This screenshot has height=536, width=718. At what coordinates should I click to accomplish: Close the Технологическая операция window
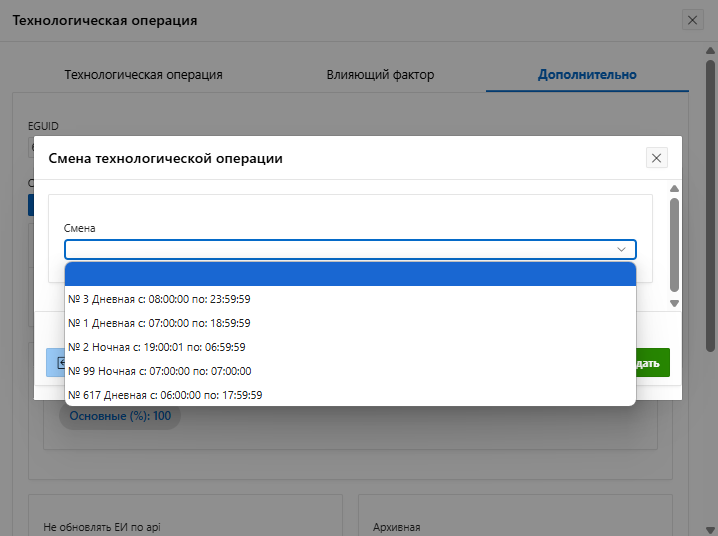click(x=692, y=20)
